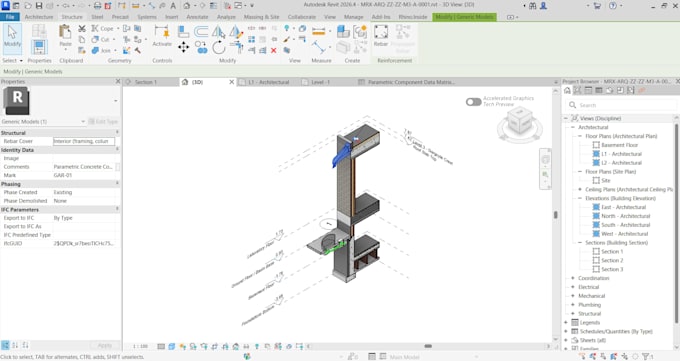Click the Apply button in Properties
680x361 pixels.
[105, 345]
